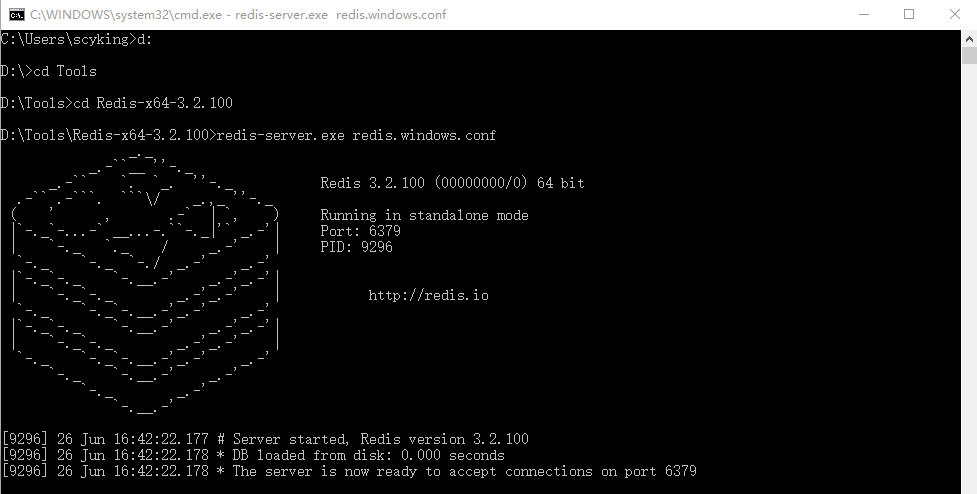Click the scrollbar up arrow

pyautogui.click(x=969, y=39)
